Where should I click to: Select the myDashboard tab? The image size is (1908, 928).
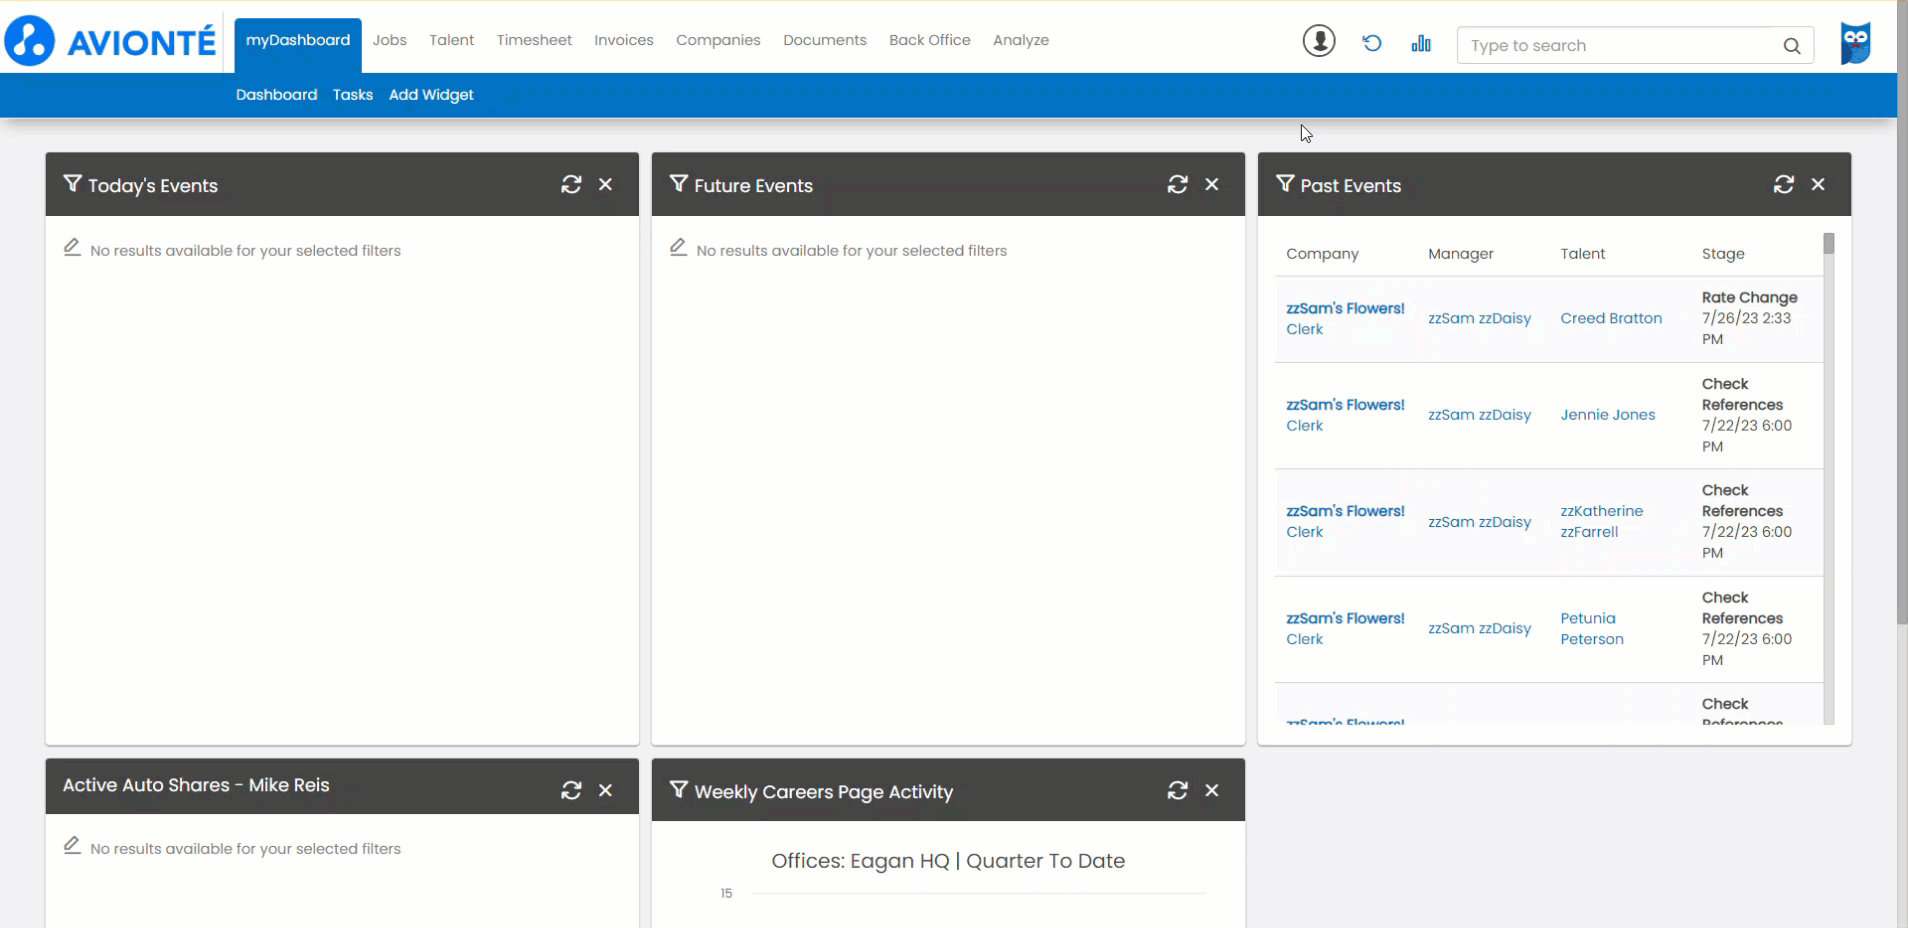(297, 41)
